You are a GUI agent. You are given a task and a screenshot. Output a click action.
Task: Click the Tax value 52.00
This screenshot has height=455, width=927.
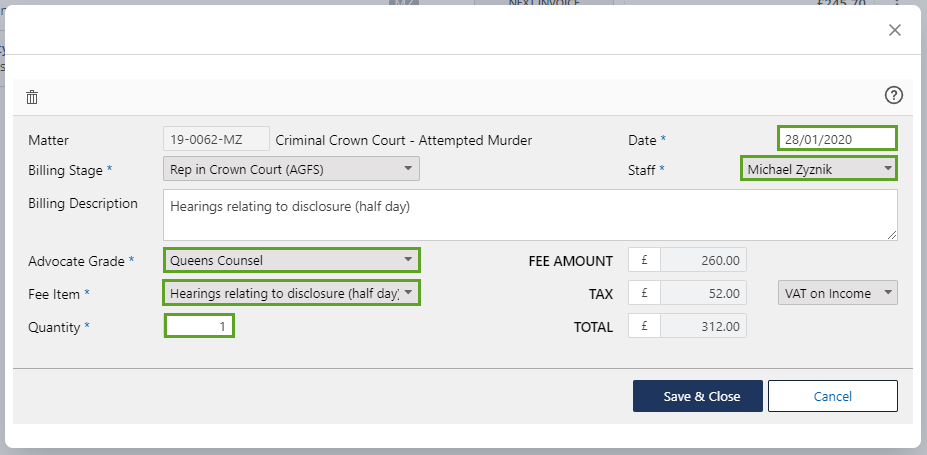tap(703, 293)
